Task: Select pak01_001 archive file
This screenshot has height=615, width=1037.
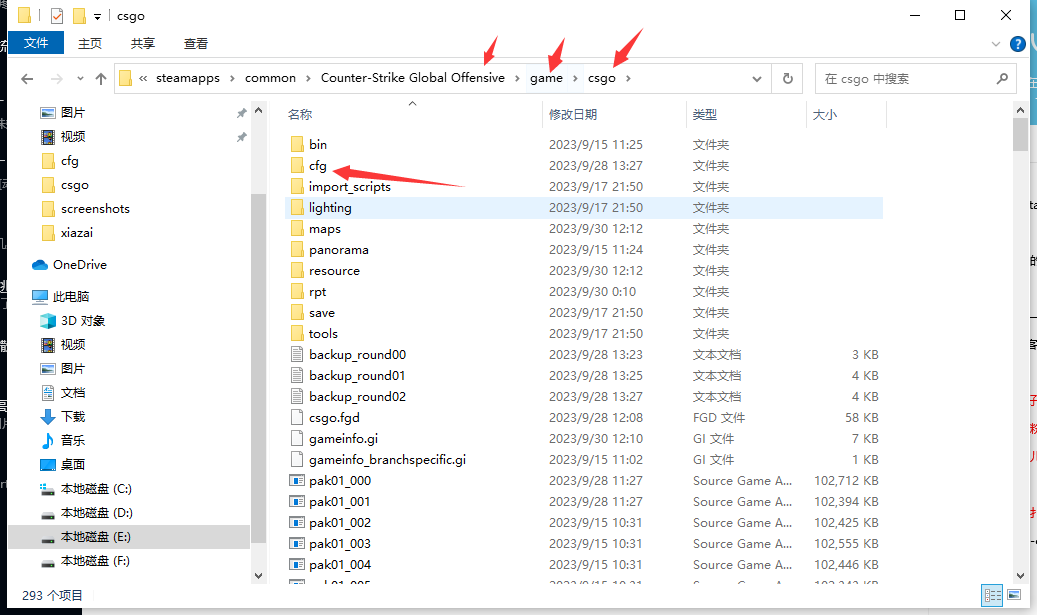Action: coord(339,502)
